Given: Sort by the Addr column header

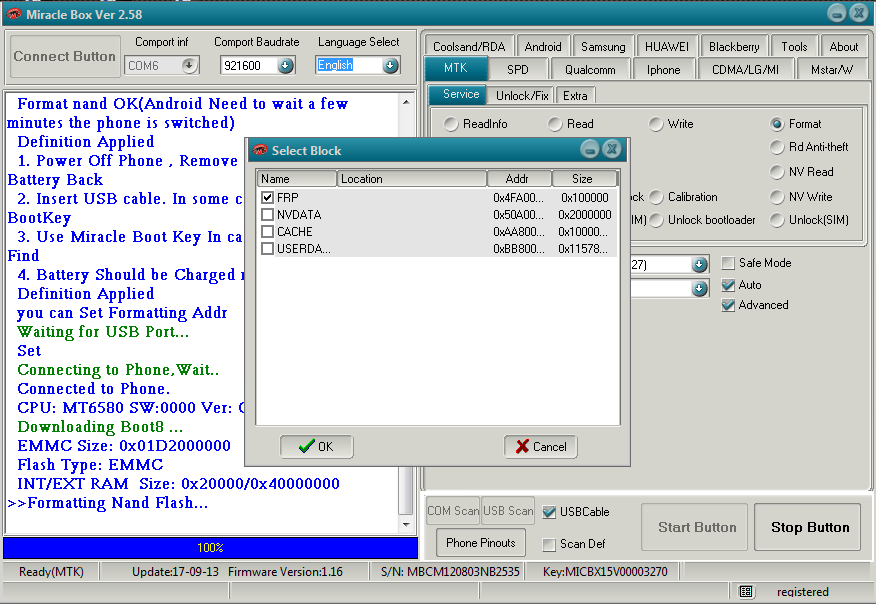Looking at the screenshot, I should point(519,179).
